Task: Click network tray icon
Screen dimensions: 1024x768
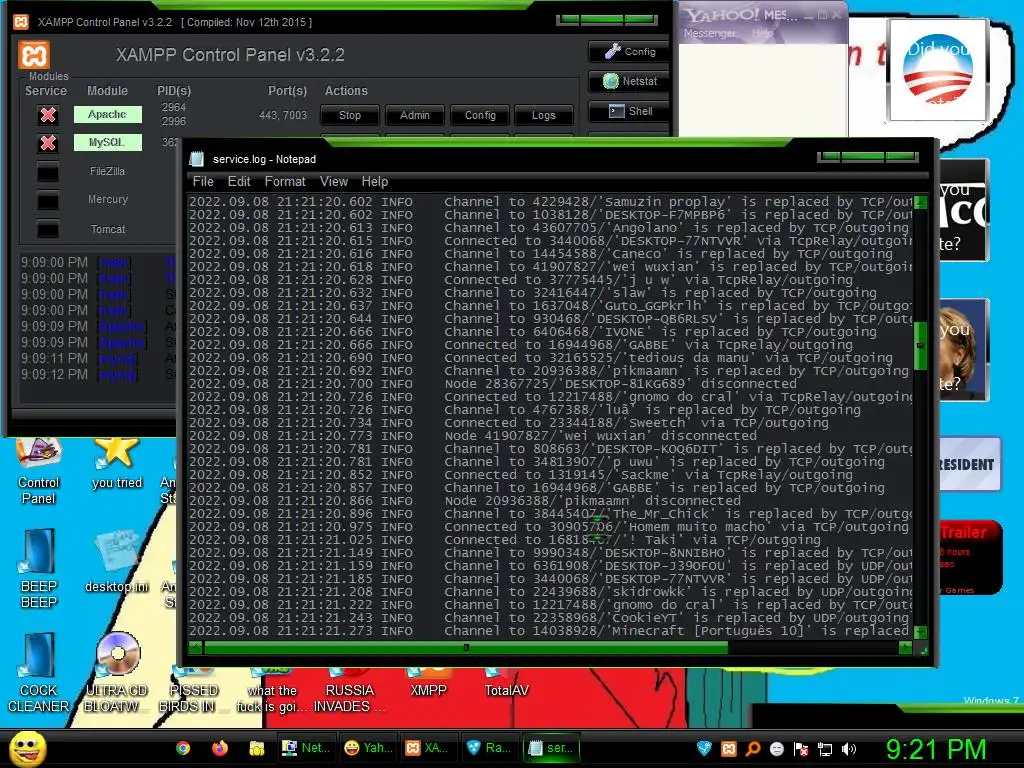Action: 825,749
